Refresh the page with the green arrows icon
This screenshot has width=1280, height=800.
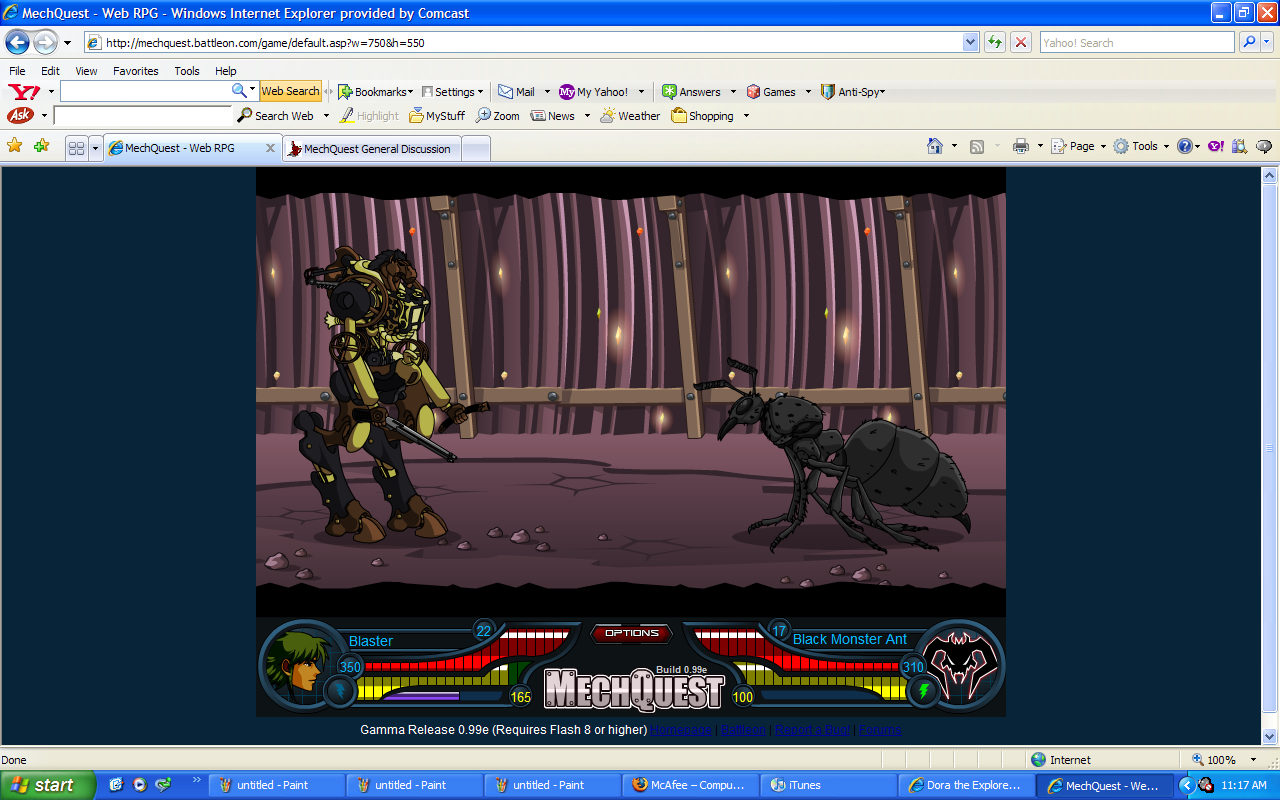coord(994,42)
